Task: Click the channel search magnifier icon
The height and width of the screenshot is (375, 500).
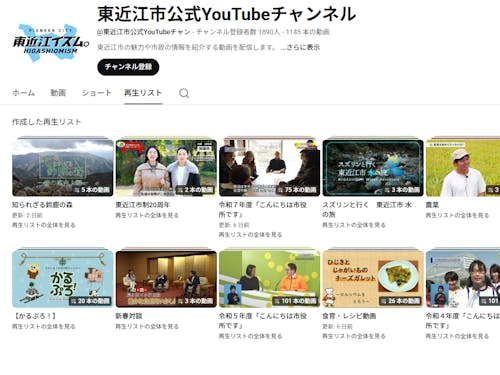Action: [x=184, y=93]
